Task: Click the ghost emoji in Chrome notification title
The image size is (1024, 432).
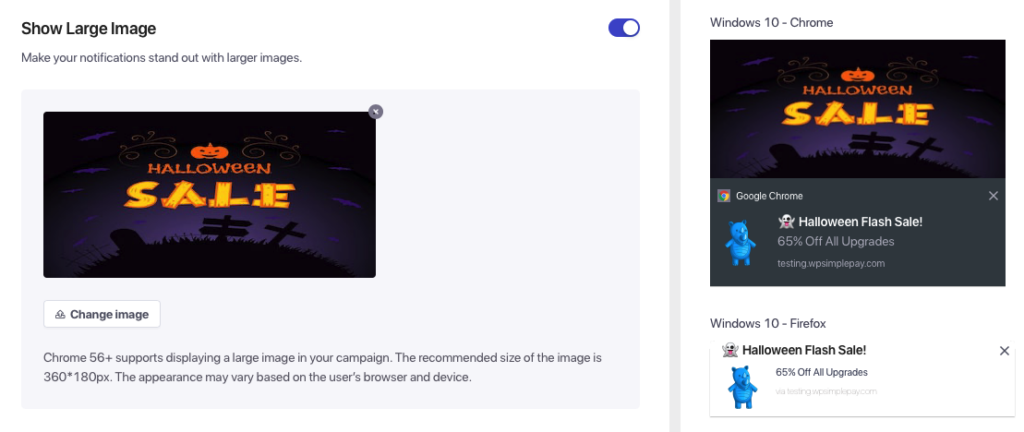Action: pos(785,221)
